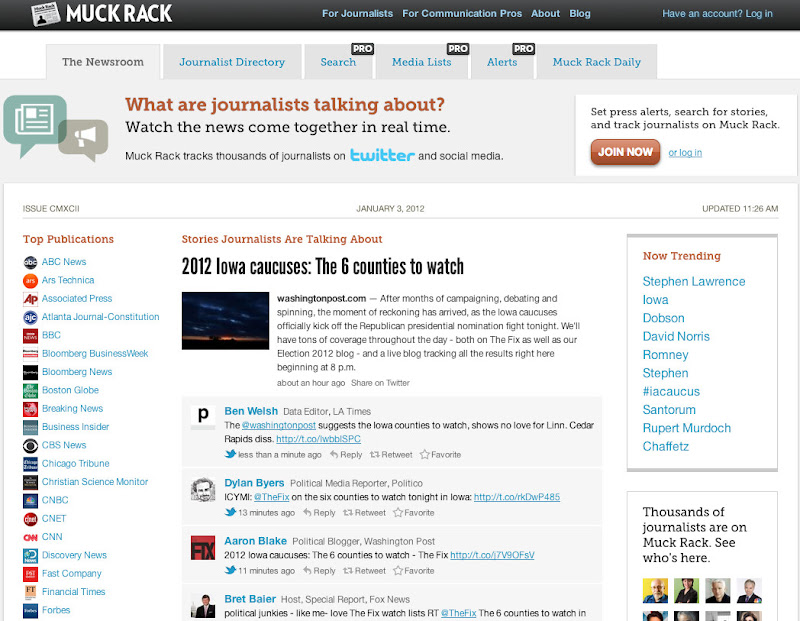Open the Search PRO tab
The height and width of the screenshot is (621, 800).
coord(338,62)
